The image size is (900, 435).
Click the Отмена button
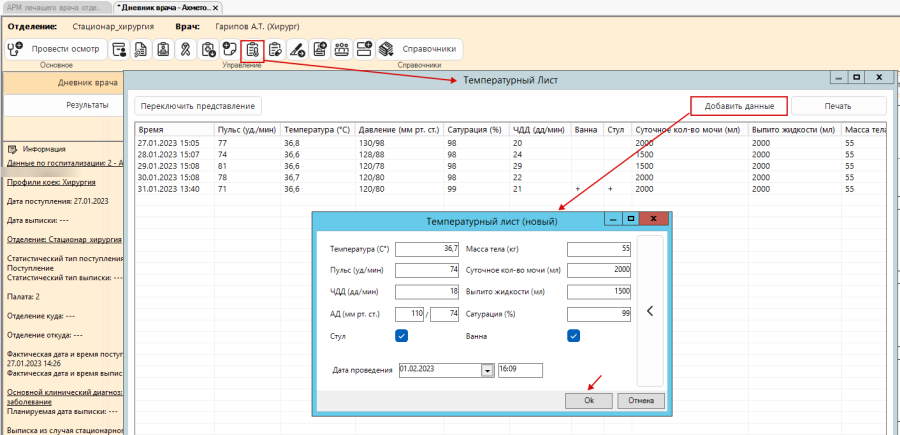pos(641,401)
